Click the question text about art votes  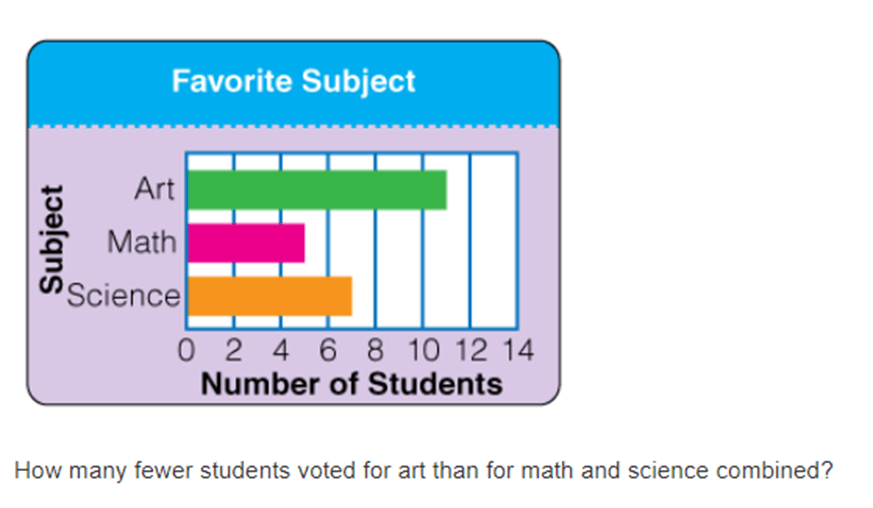(424, 471)
